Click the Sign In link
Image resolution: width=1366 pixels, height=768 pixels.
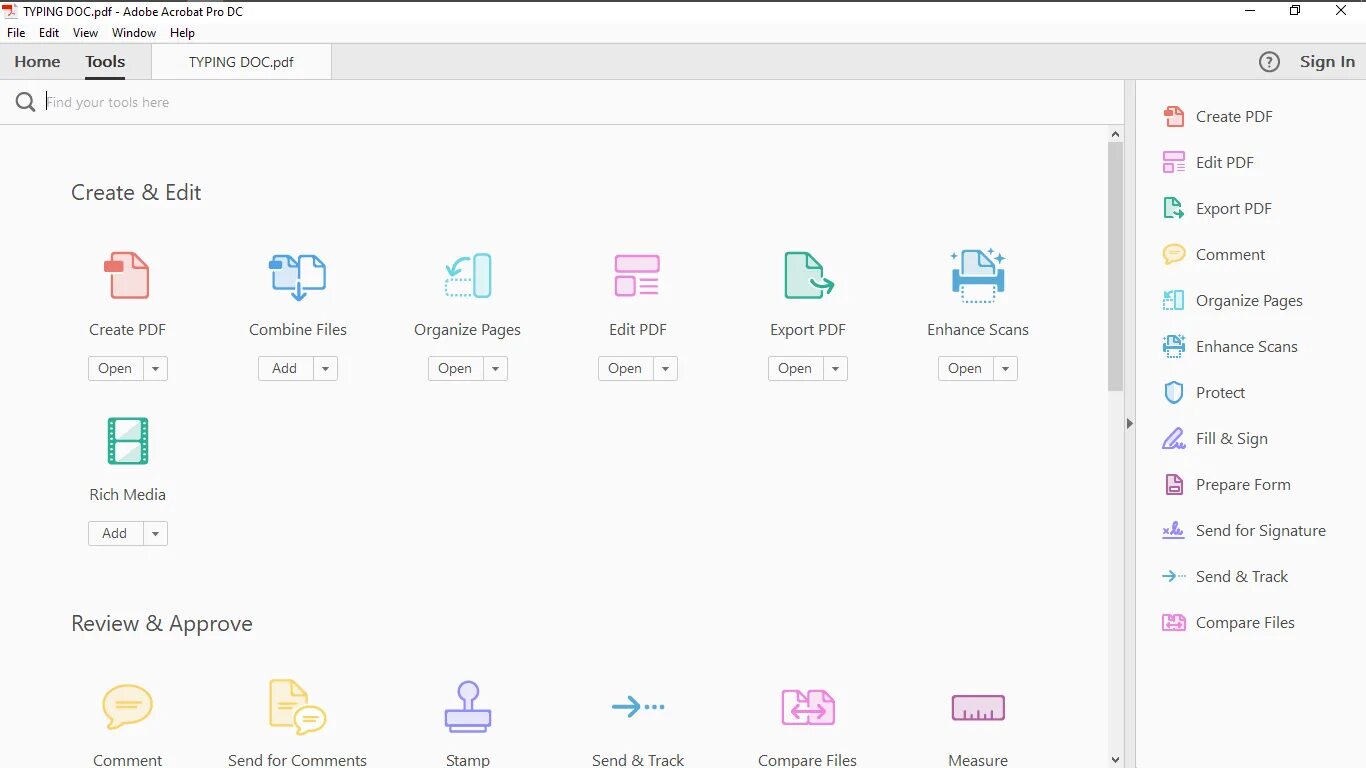[x=1327, y=62]
